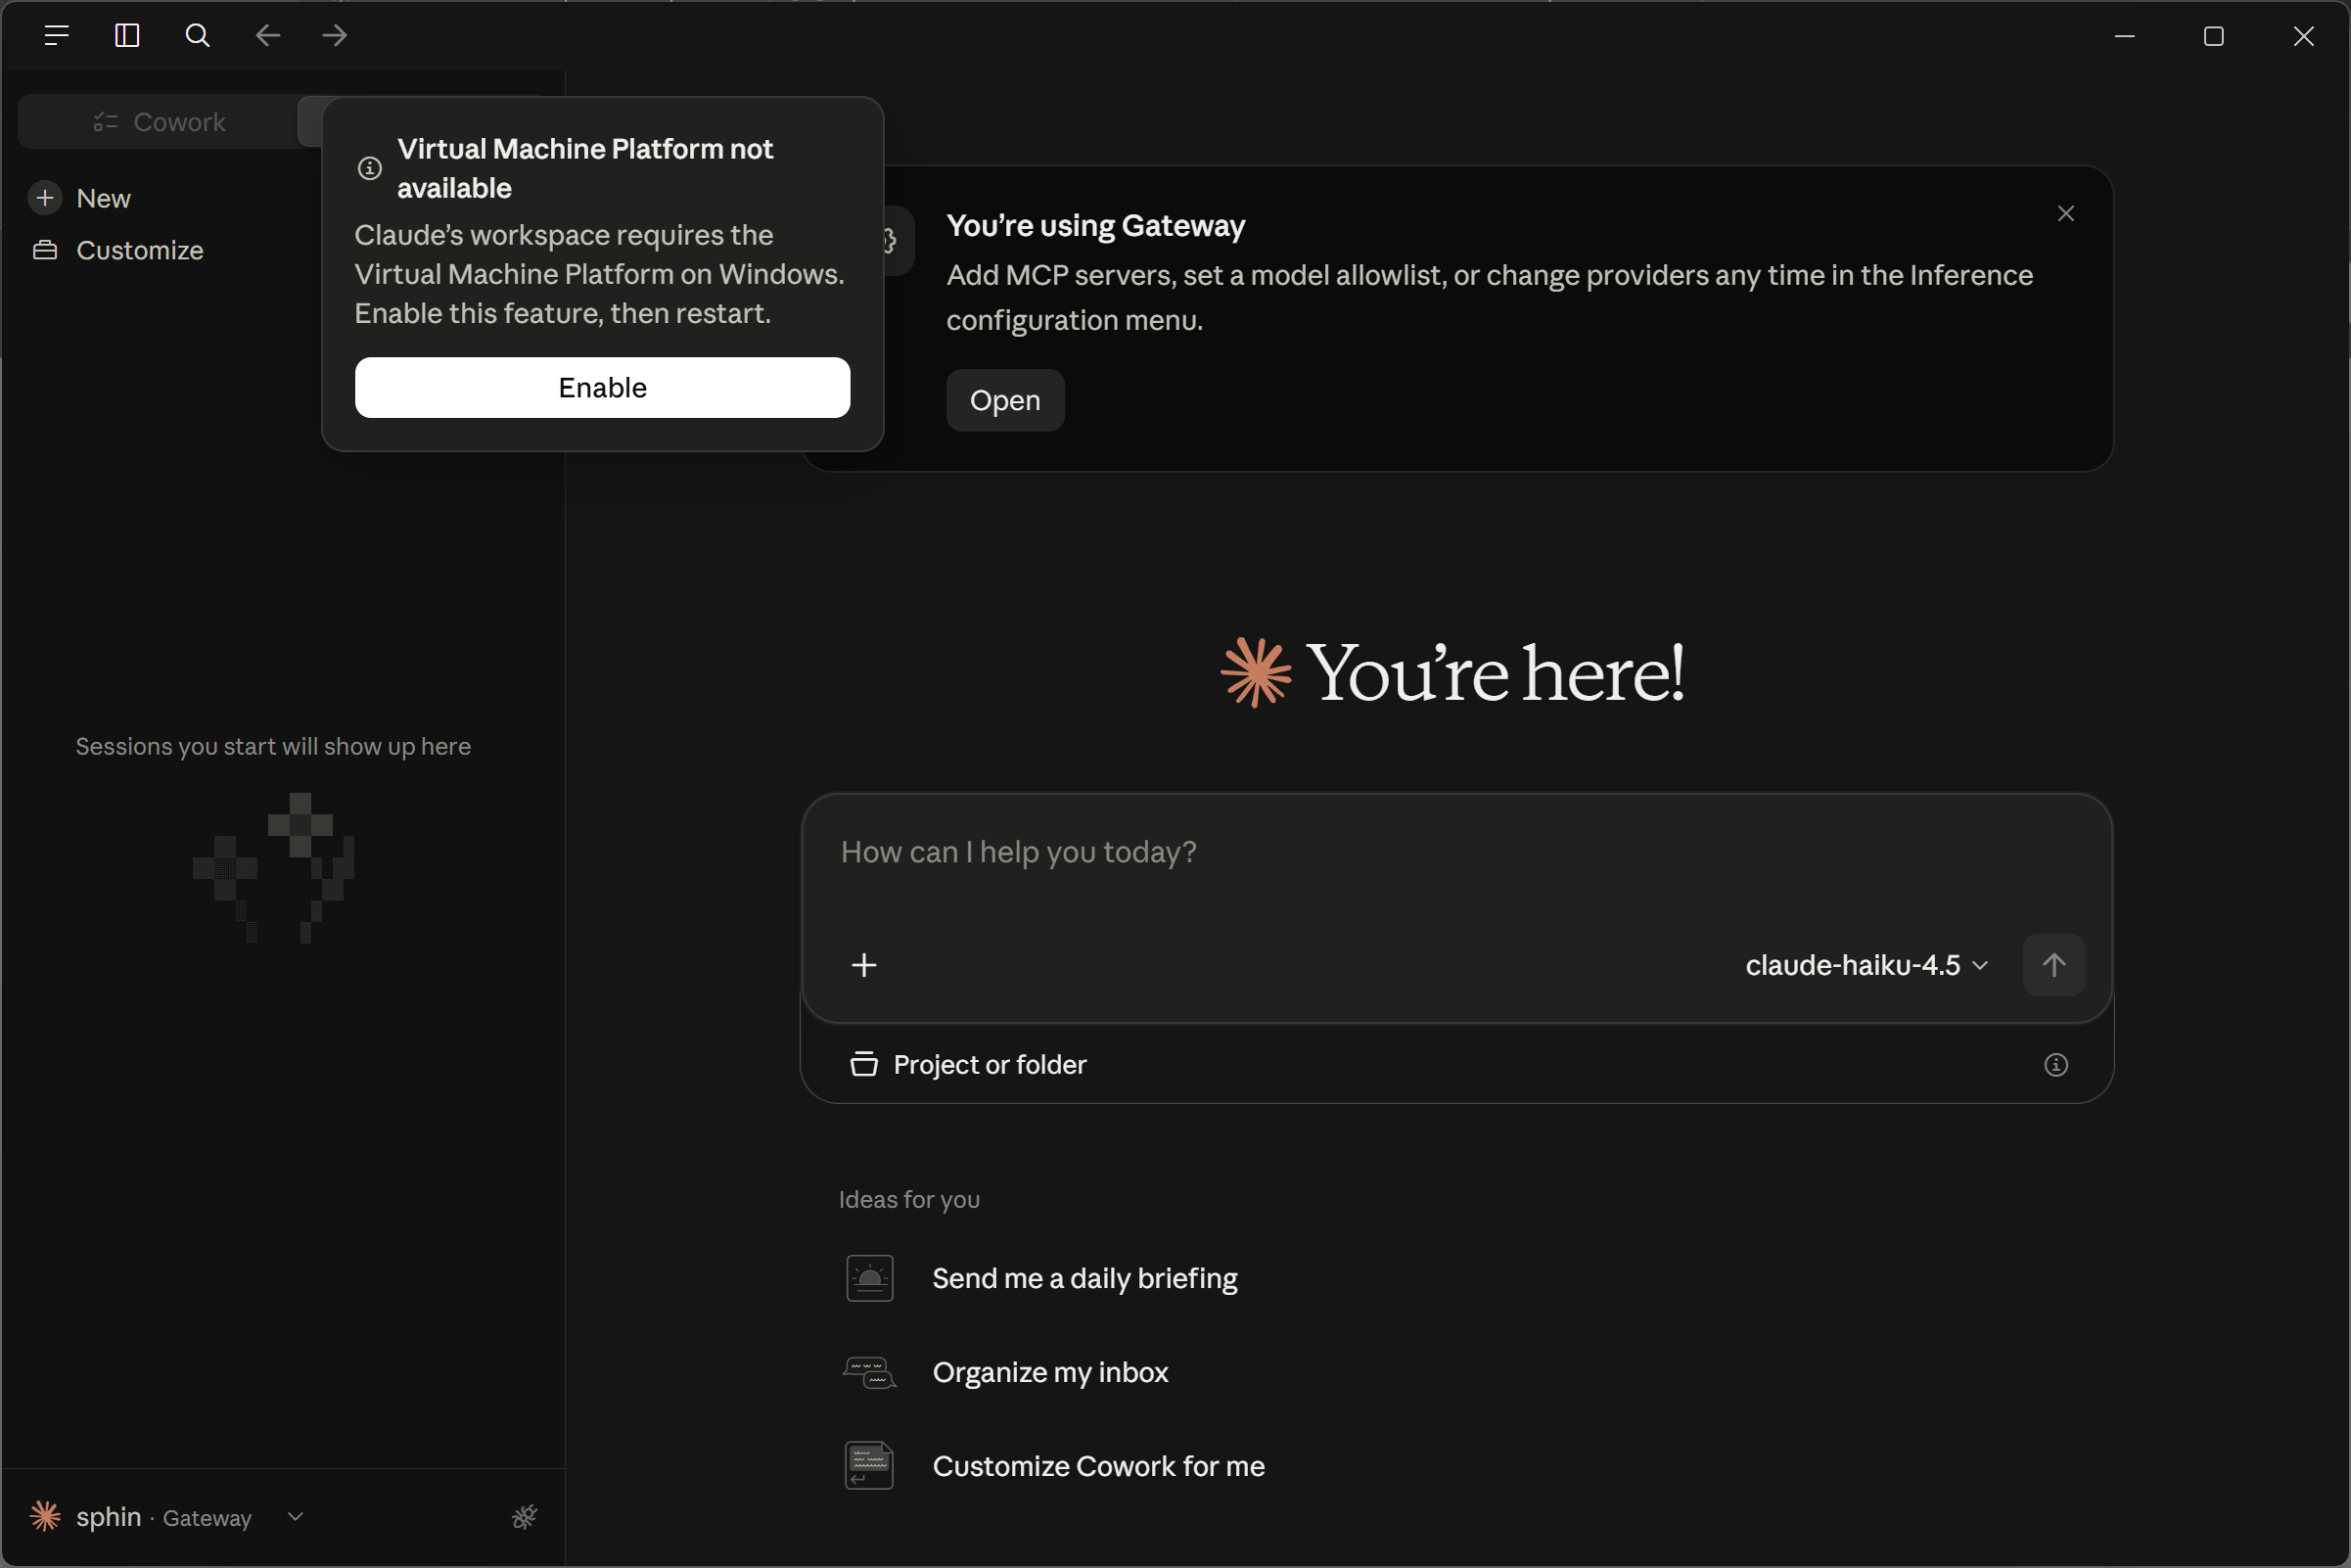Dismiss the Gateway banner with X
Image resolution: width=2351 pixels, height=1568 pixels.
2066,213
